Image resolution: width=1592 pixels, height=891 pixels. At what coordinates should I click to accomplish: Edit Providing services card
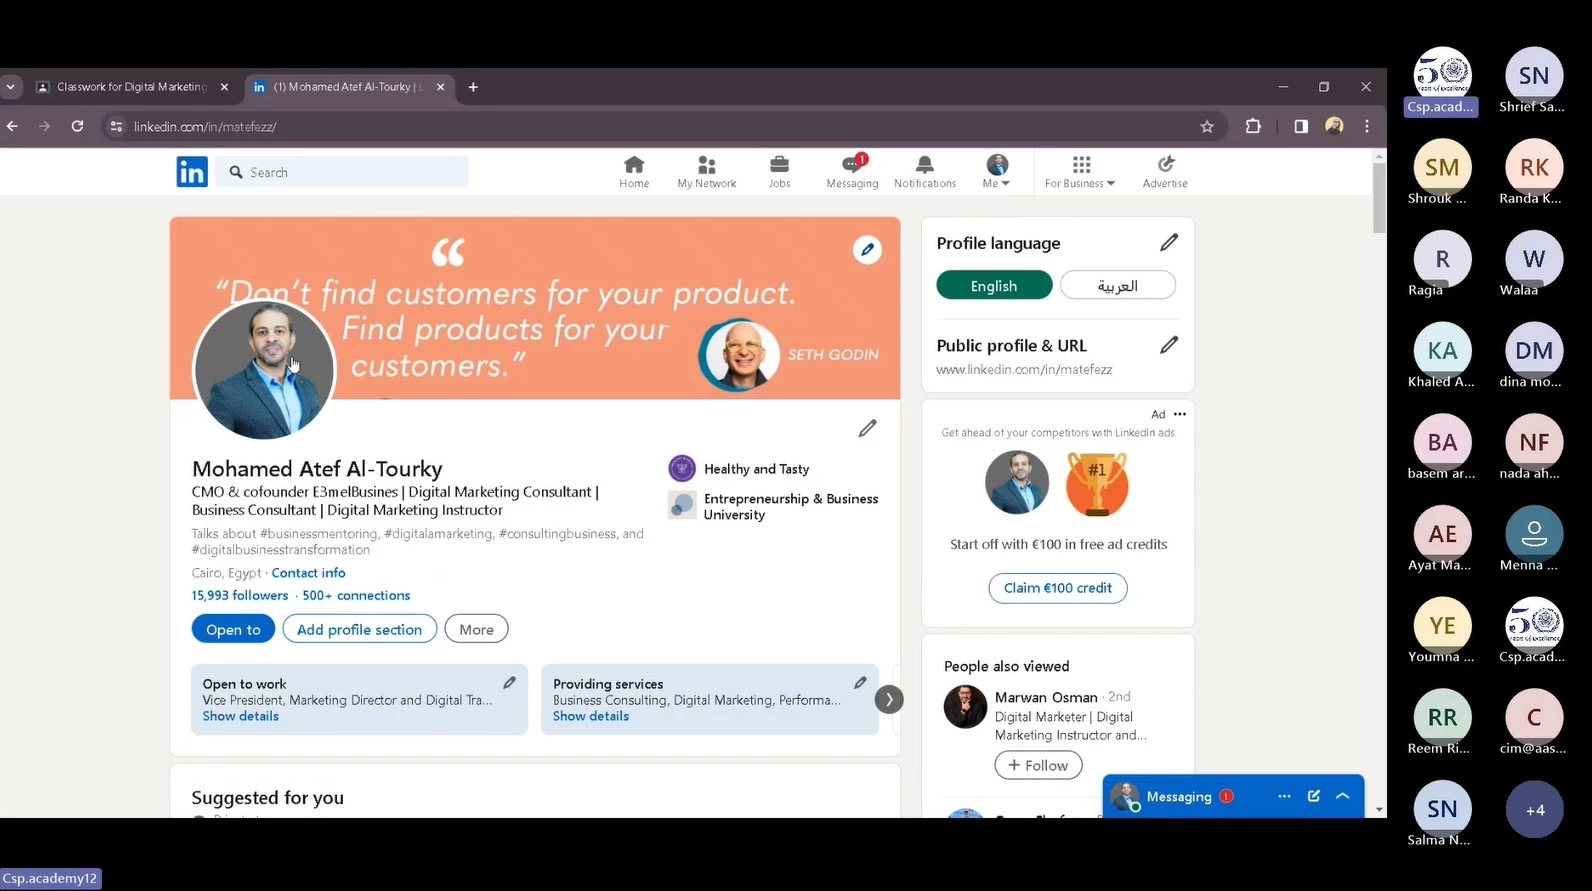click(860, 682)
